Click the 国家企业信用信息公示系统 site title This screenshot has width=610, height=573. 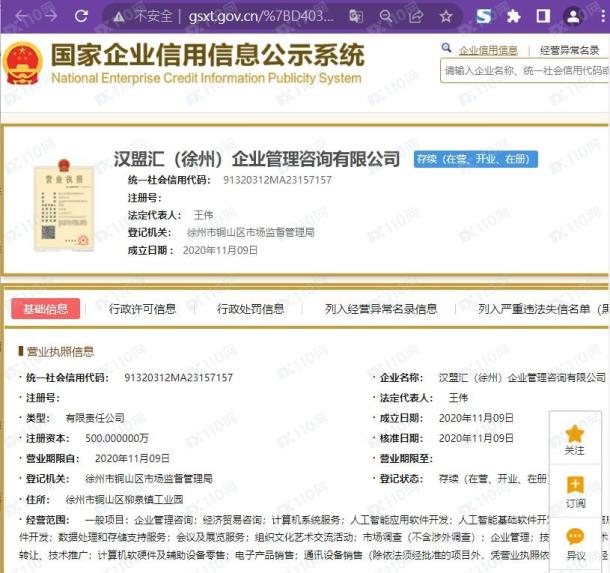208,55
